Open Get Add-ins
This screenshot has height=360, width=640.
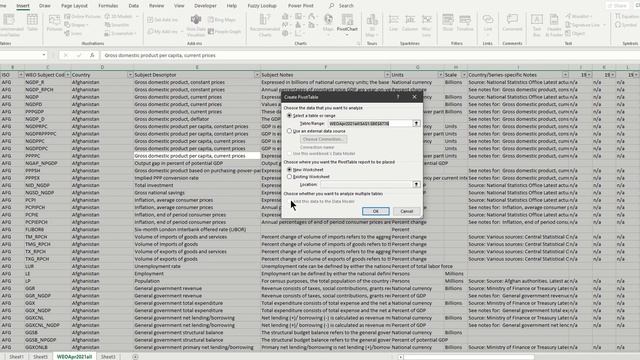pyautogui.click(x=163, y=20)
